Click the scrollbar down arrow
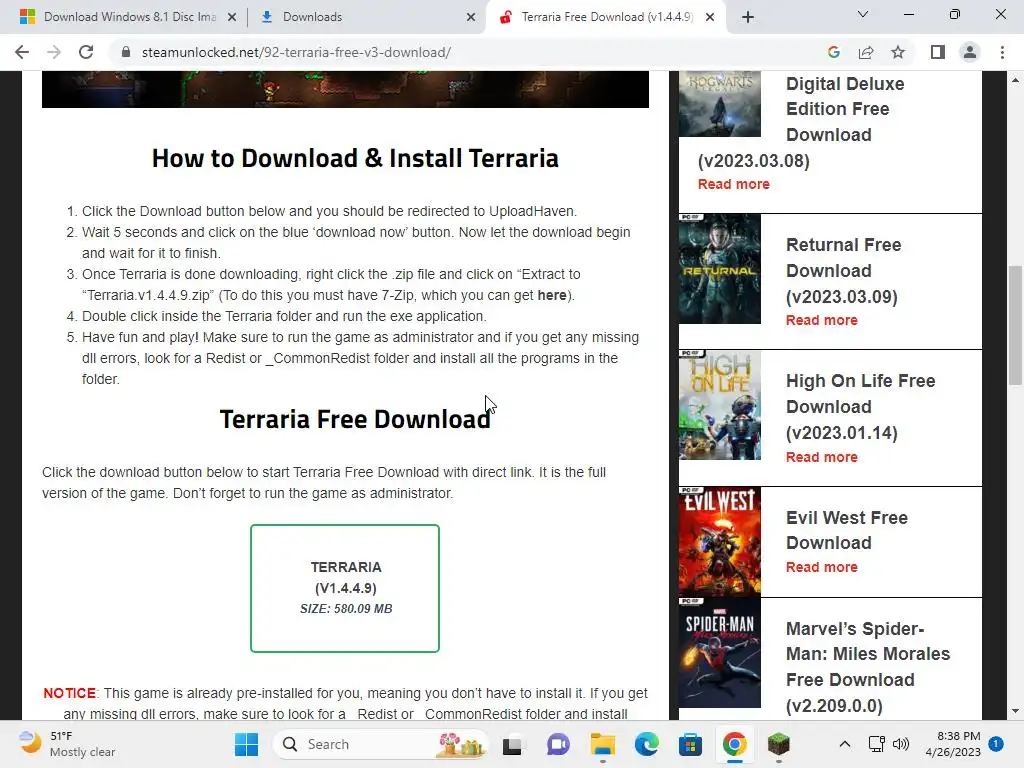1024x768 pixels. [1015, 711]
